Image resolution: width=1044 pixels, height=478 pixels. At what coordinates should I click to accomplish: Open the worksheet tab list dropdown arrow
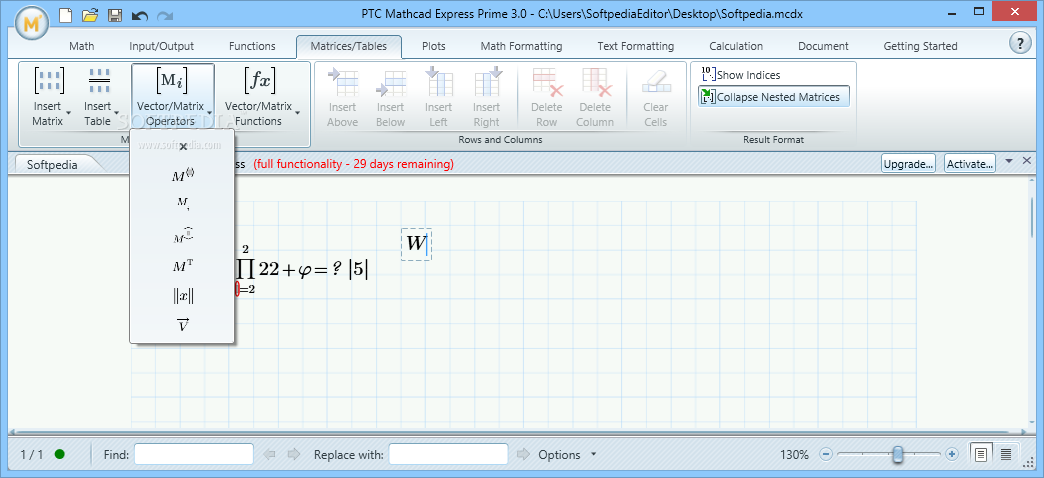pos(1009,161)
